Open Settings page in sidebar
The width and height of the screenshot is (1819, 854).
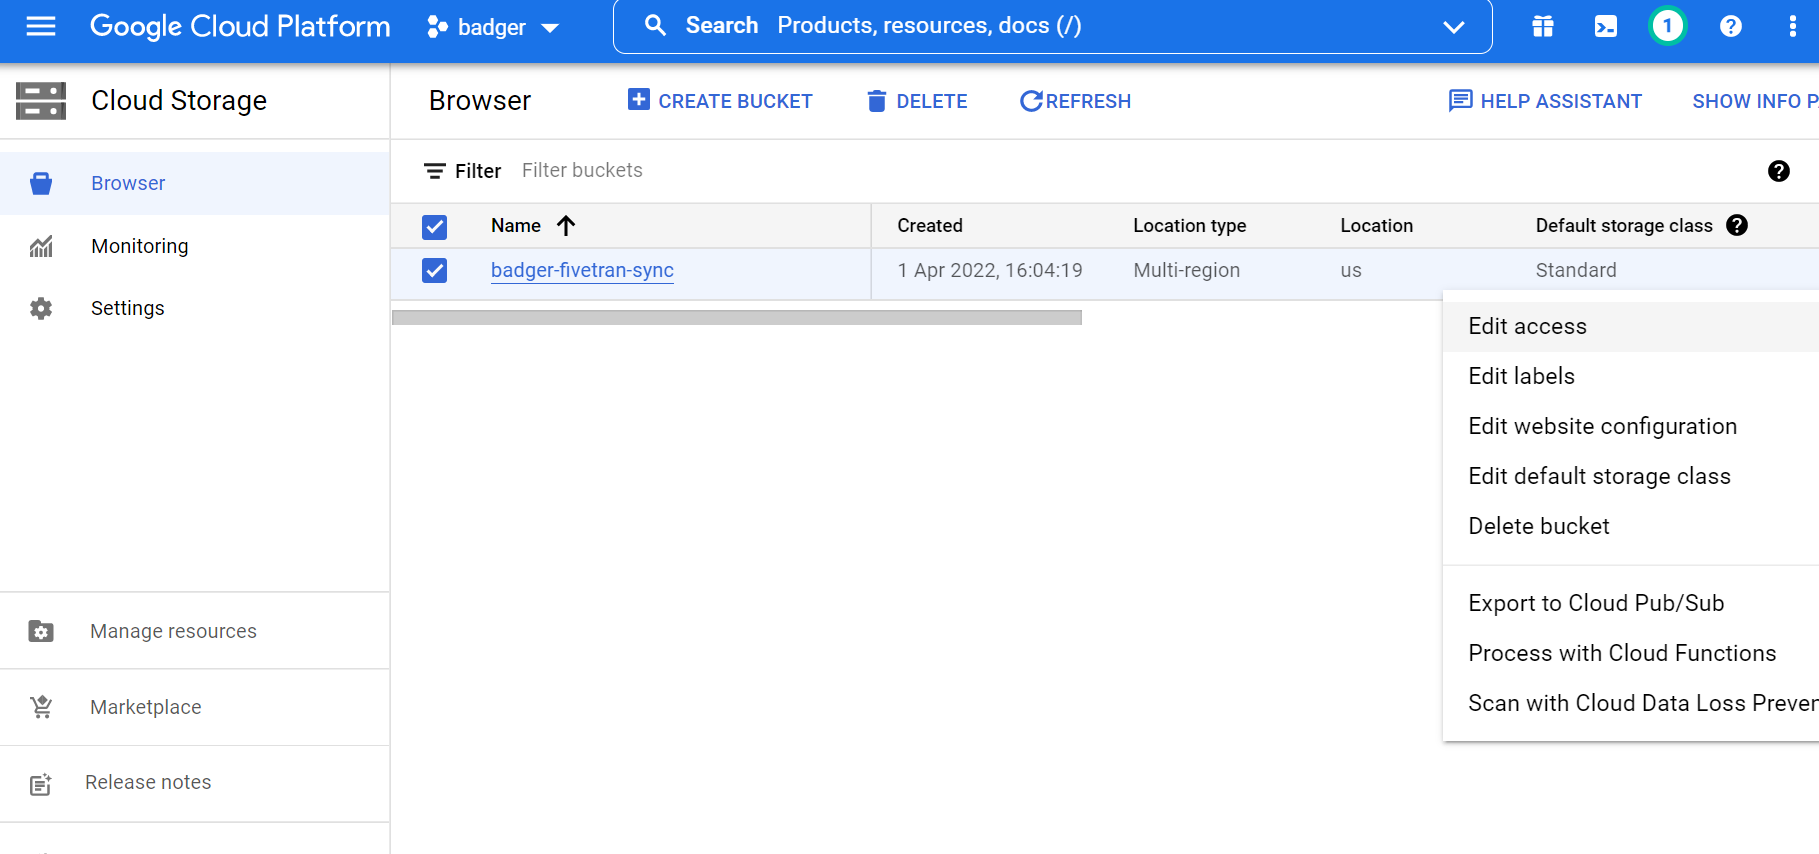point(128,308)
